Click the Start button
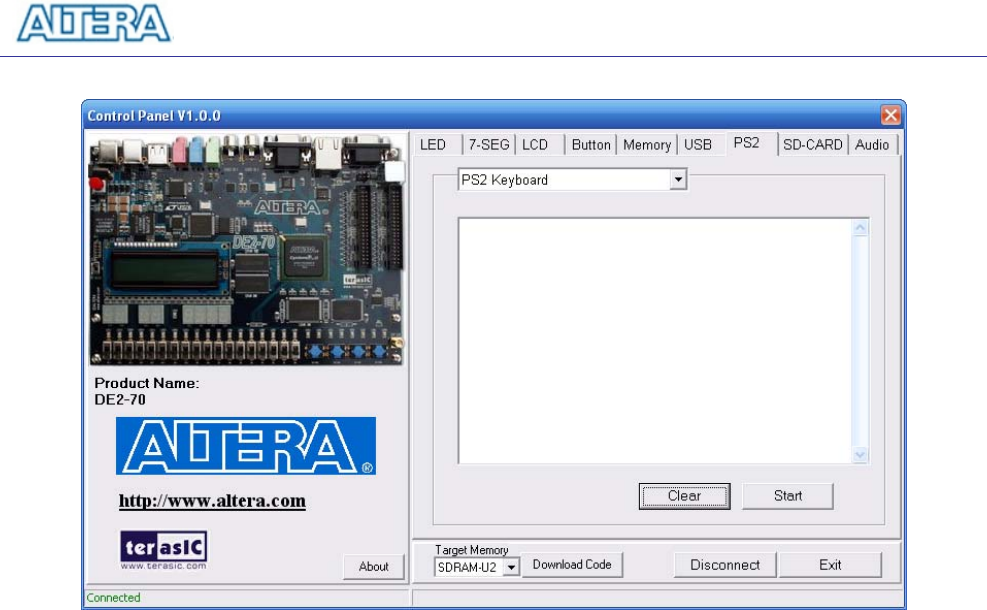The image size is (987, 610). pyautogui.click(x=787, y=496)
